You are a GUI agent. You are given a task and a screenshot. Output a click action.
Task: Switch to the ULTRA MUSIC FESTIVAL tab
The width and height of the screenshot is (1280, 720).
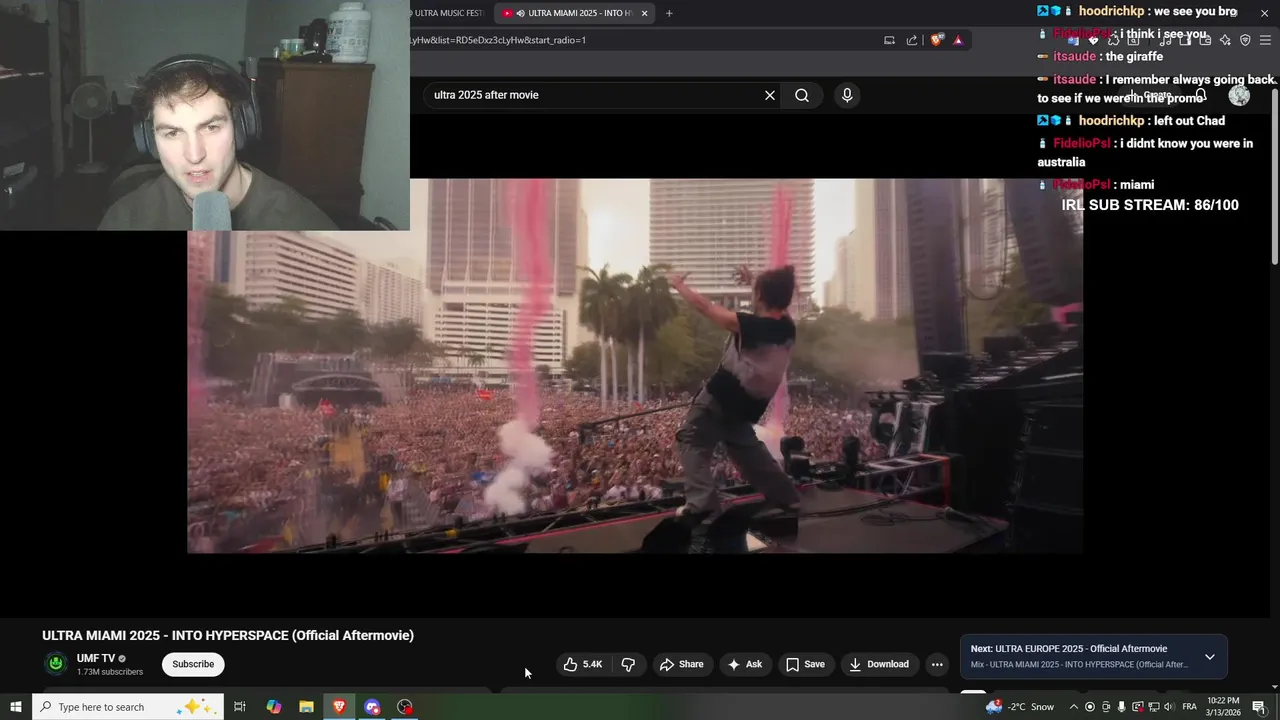(448, 13)
